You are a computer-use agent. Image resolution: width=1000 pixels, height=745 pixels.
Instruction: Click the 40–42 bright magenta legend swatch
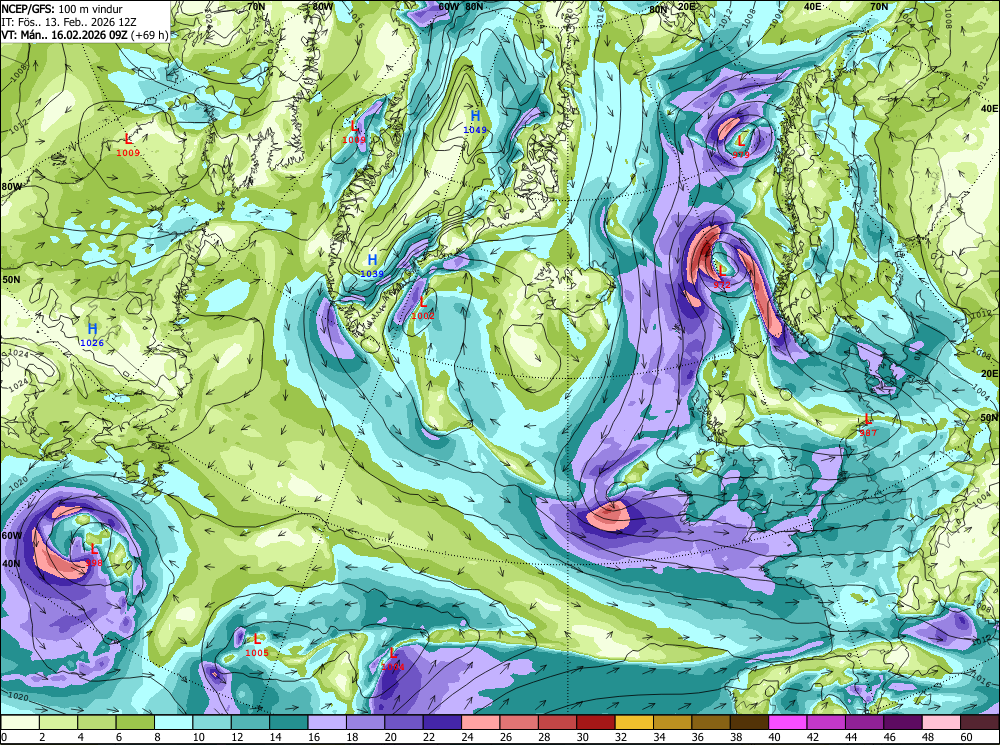point(788,722)
